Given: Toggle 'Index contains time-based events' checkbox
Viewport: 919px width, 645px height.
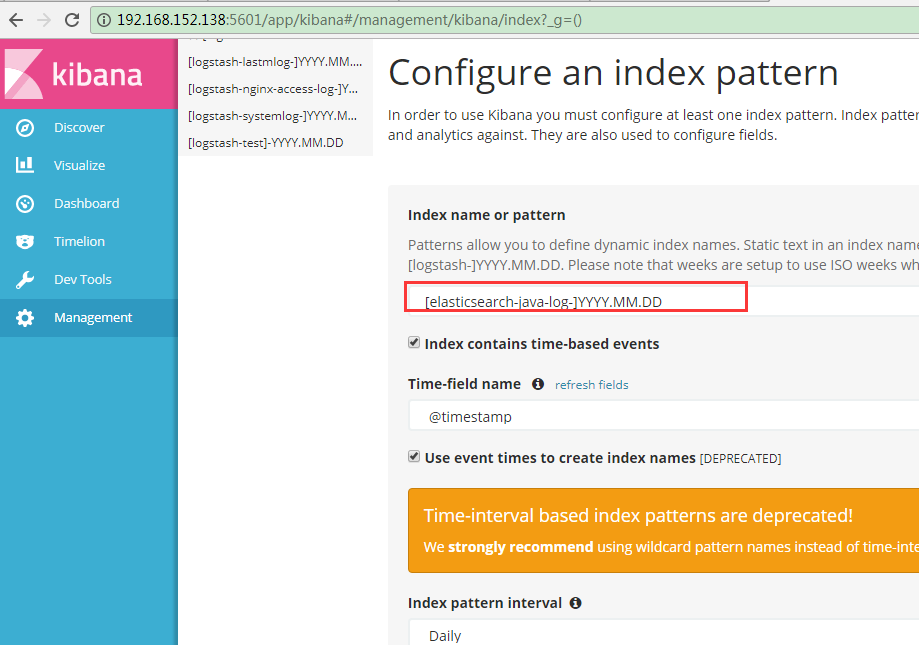Looking at the screenshot, I should [x=414, y=343].
